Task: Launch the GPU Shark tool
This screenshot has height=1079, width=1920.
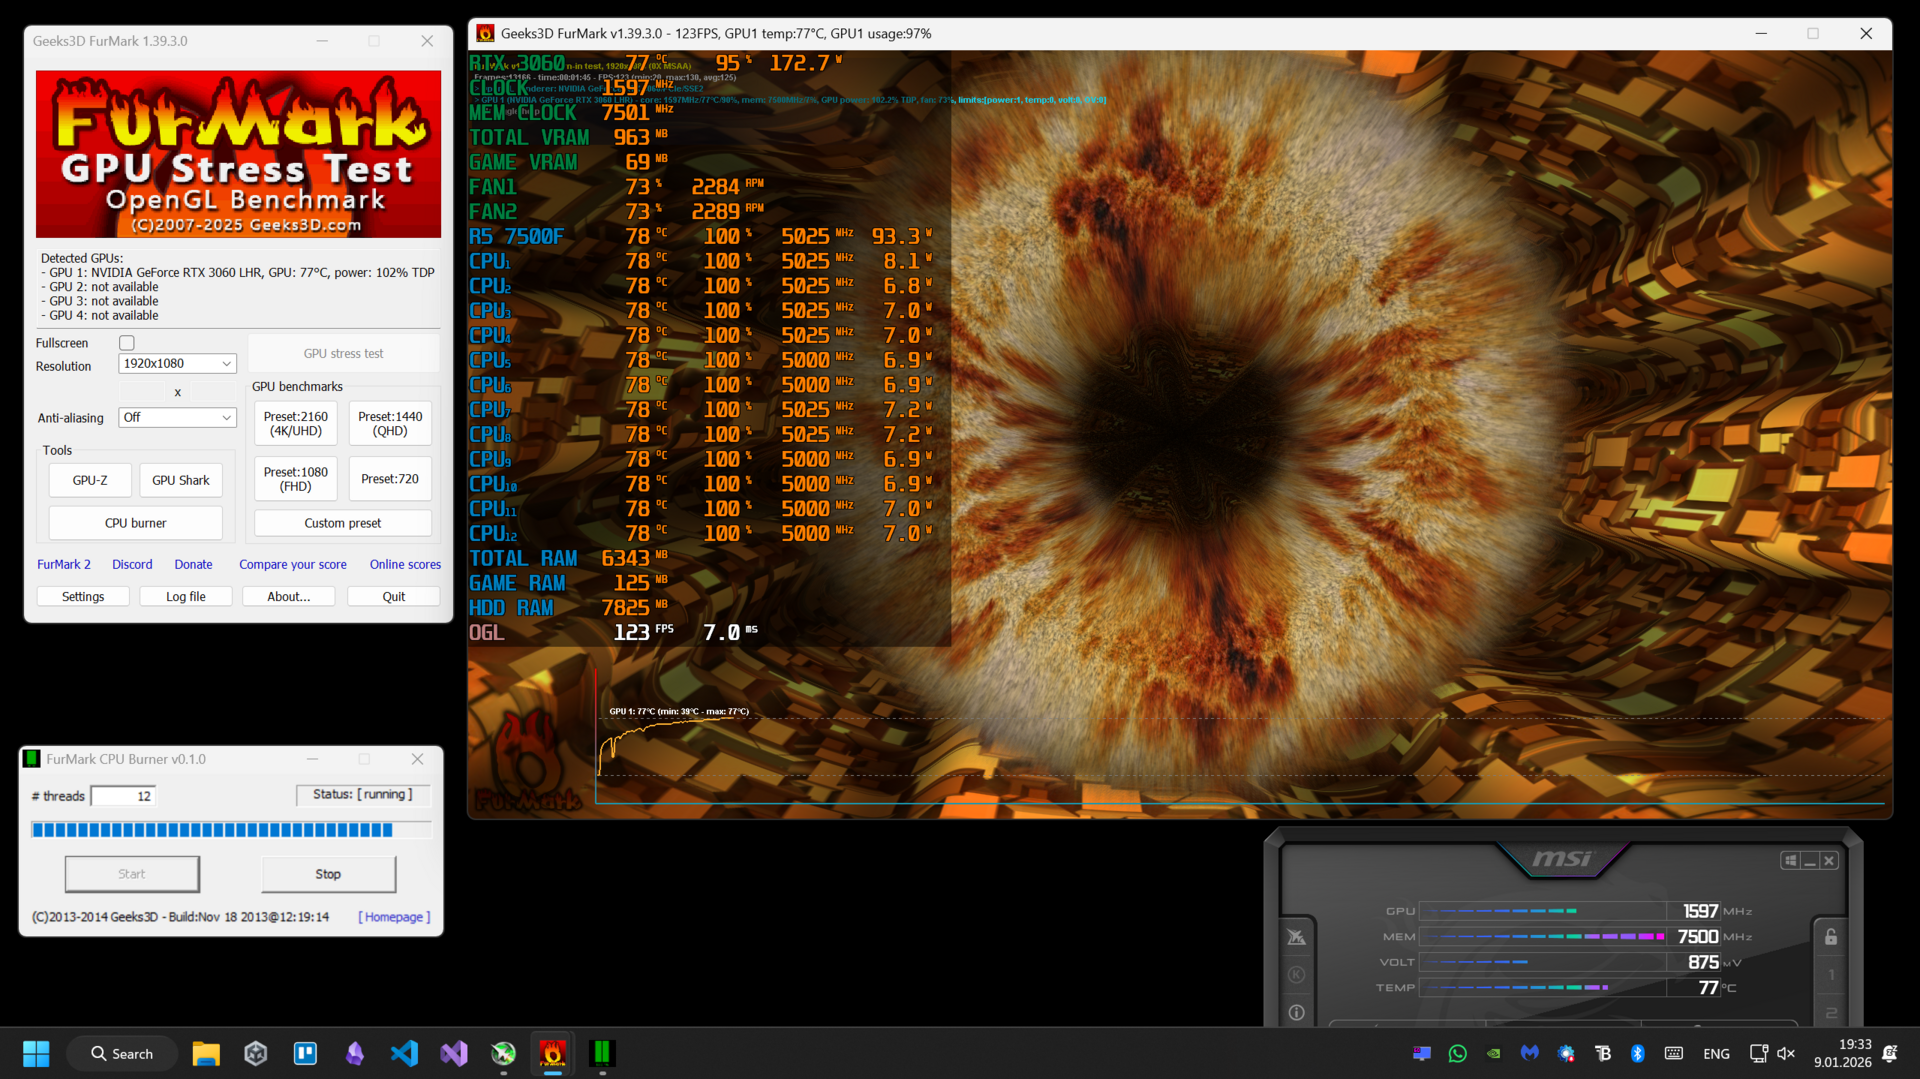Action: [181, 480]
